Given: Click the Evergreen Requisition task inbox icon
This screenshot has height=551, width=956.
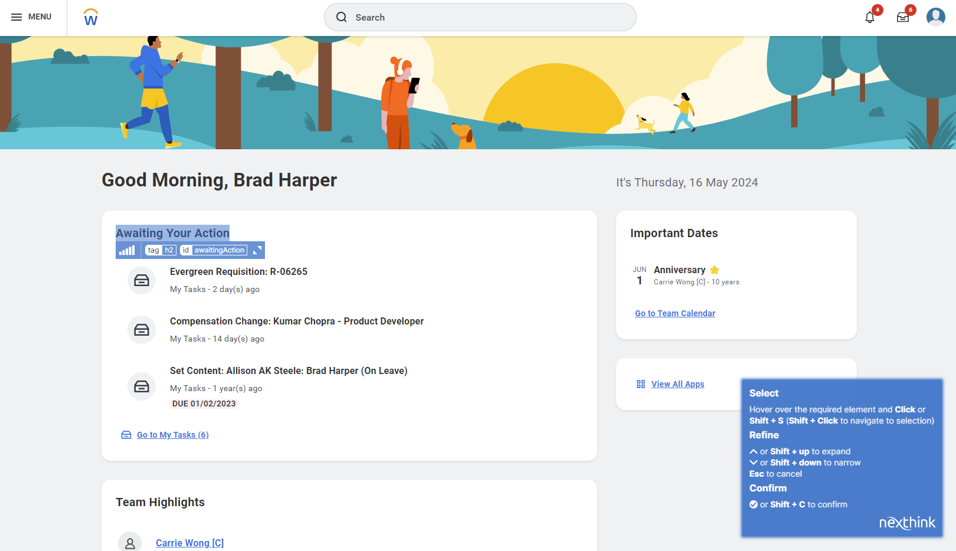Looking at the screenshot, I should (x=142, y=281).
